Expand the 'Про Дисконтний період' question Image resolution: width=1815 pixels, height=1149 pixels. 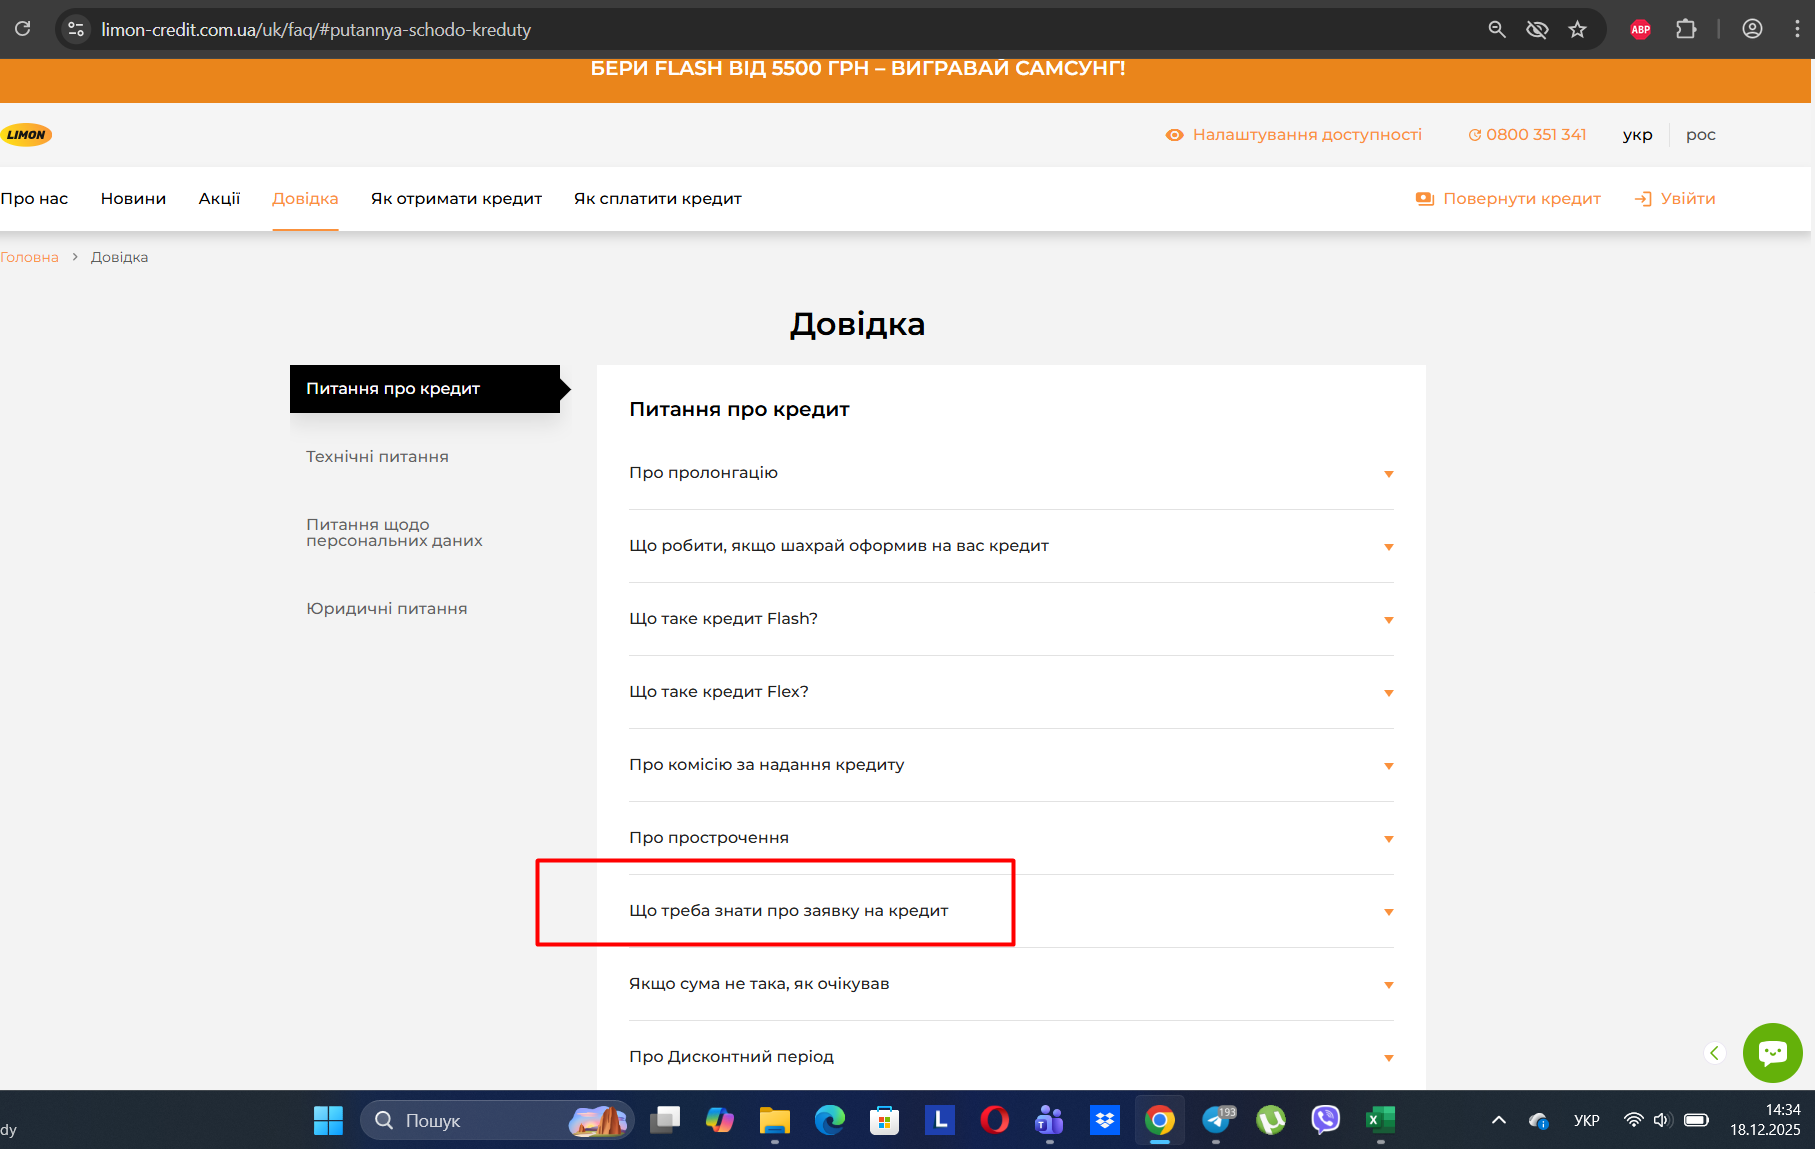point(1011,1057)
